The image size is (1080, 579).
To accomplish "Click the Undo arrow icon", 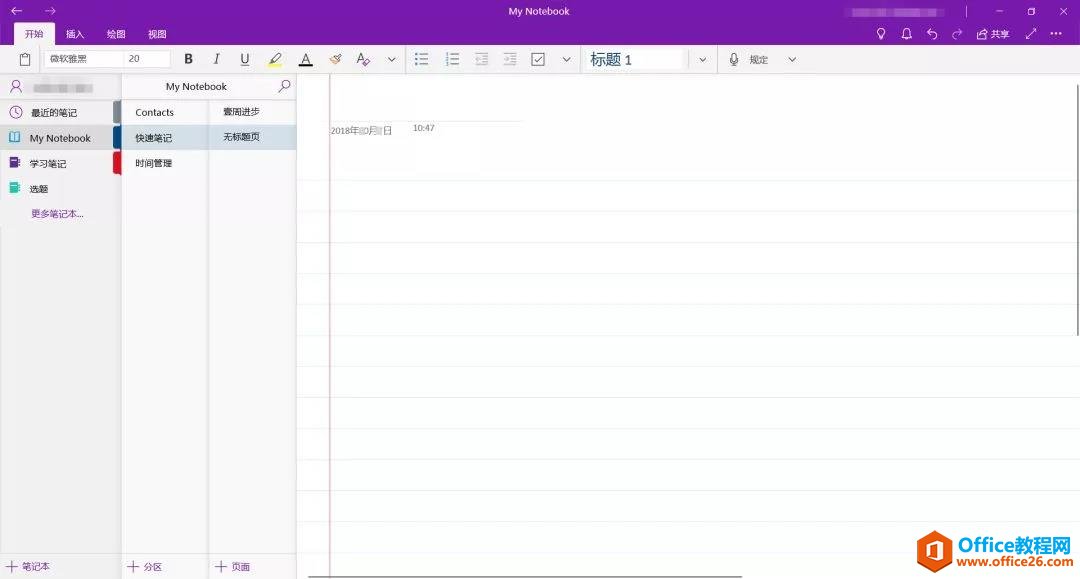I will pyautogui.click(x=930, y=33).
